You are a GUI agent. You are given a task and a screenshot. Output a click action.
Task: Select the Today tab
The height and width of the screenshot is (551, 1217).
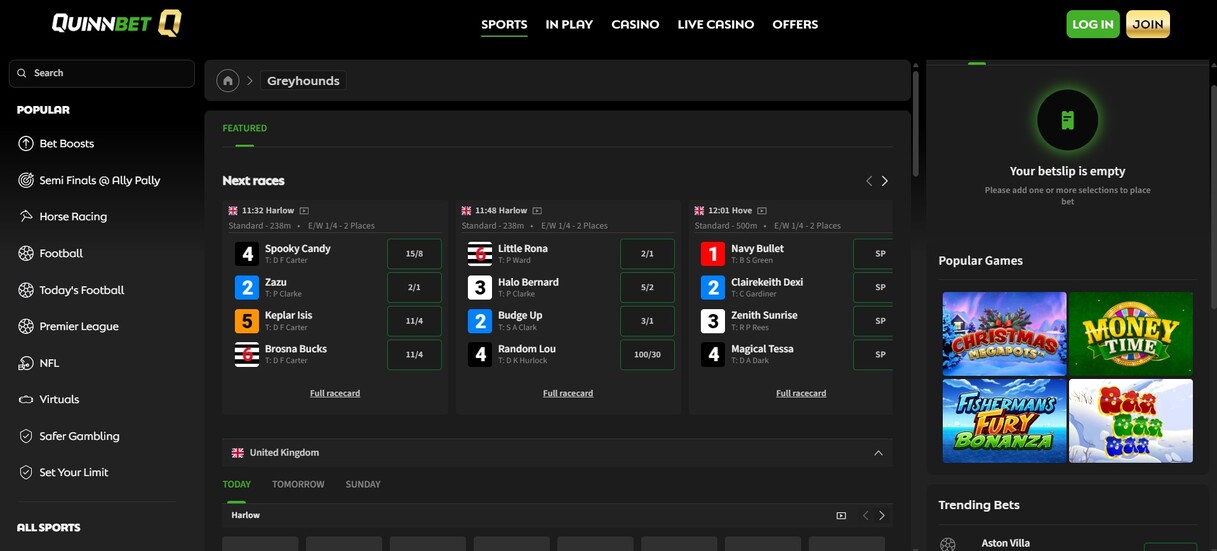(x=237, y=484)
